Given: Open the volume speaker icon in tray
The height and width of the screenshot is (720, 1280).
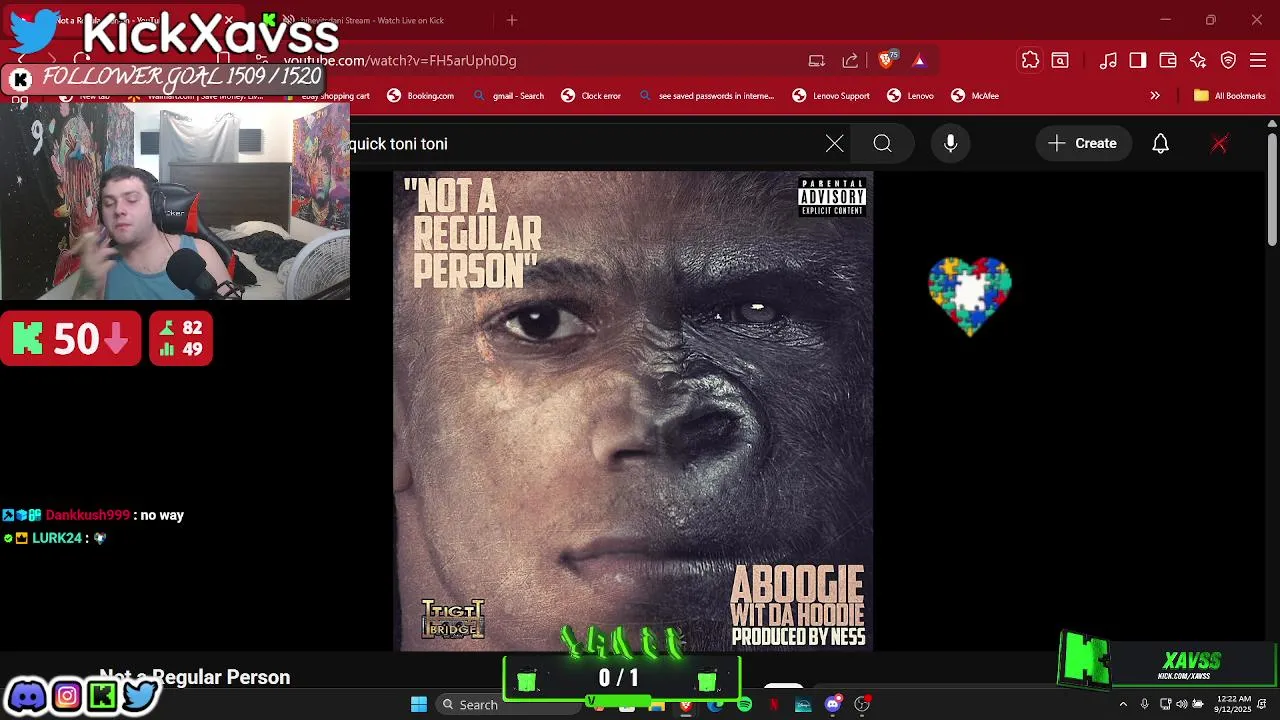Looking at the screenshot, I should click(x=1182, y=704).
